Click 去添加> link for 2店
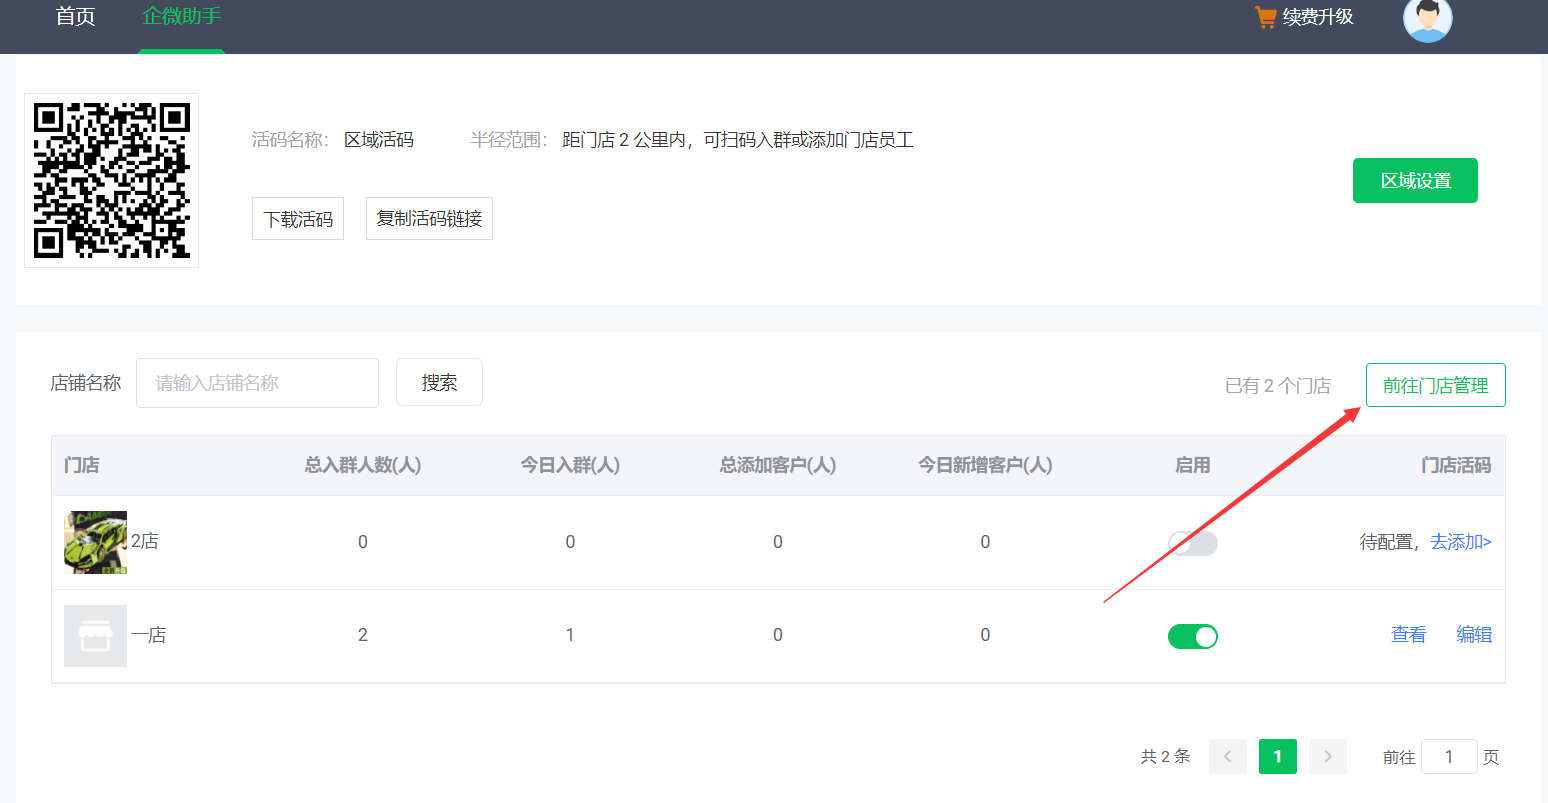1548x803 pixels. point(1461,542)
